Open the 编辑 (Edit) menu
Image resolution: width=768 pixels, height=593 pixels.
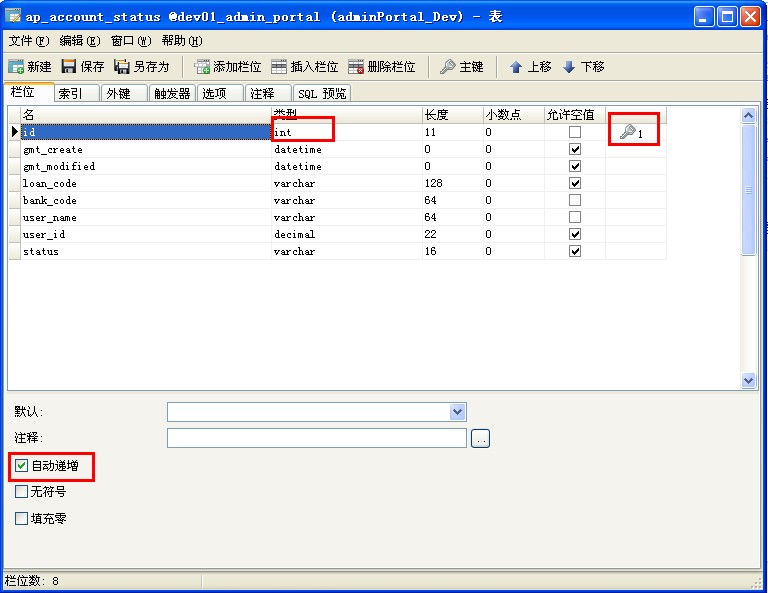79,41
